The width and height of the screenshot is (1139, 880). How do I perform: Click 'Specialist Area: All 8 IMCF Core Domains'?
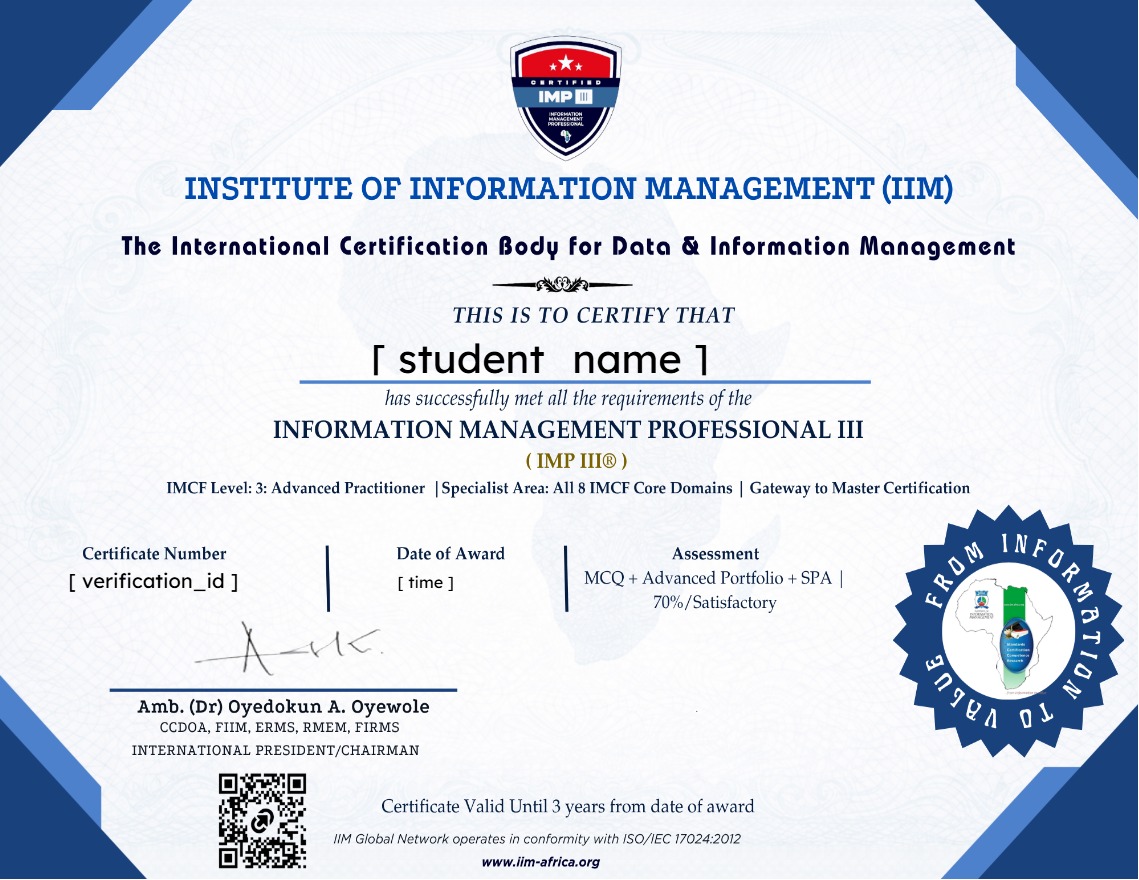(x=587, y=488)
